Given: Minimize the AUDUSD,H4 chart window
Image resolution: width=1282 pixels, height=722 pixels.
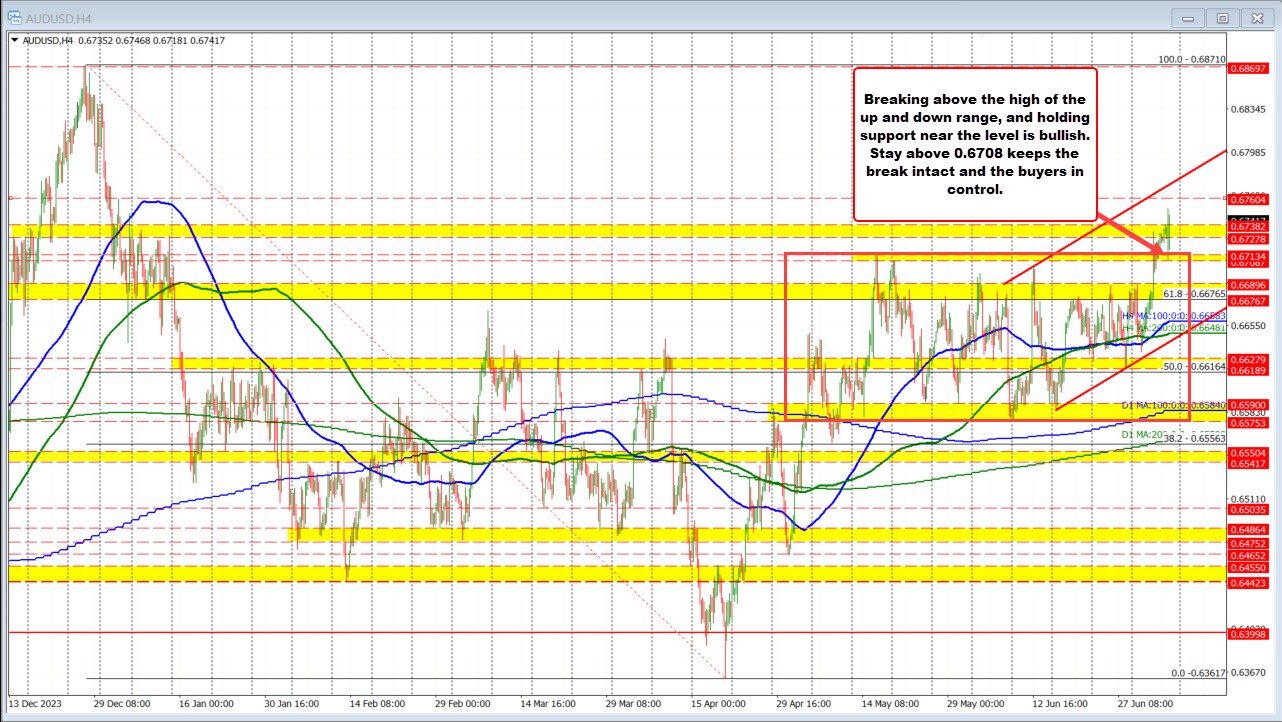Looking at the screenshot, I should pos(1188,17).
